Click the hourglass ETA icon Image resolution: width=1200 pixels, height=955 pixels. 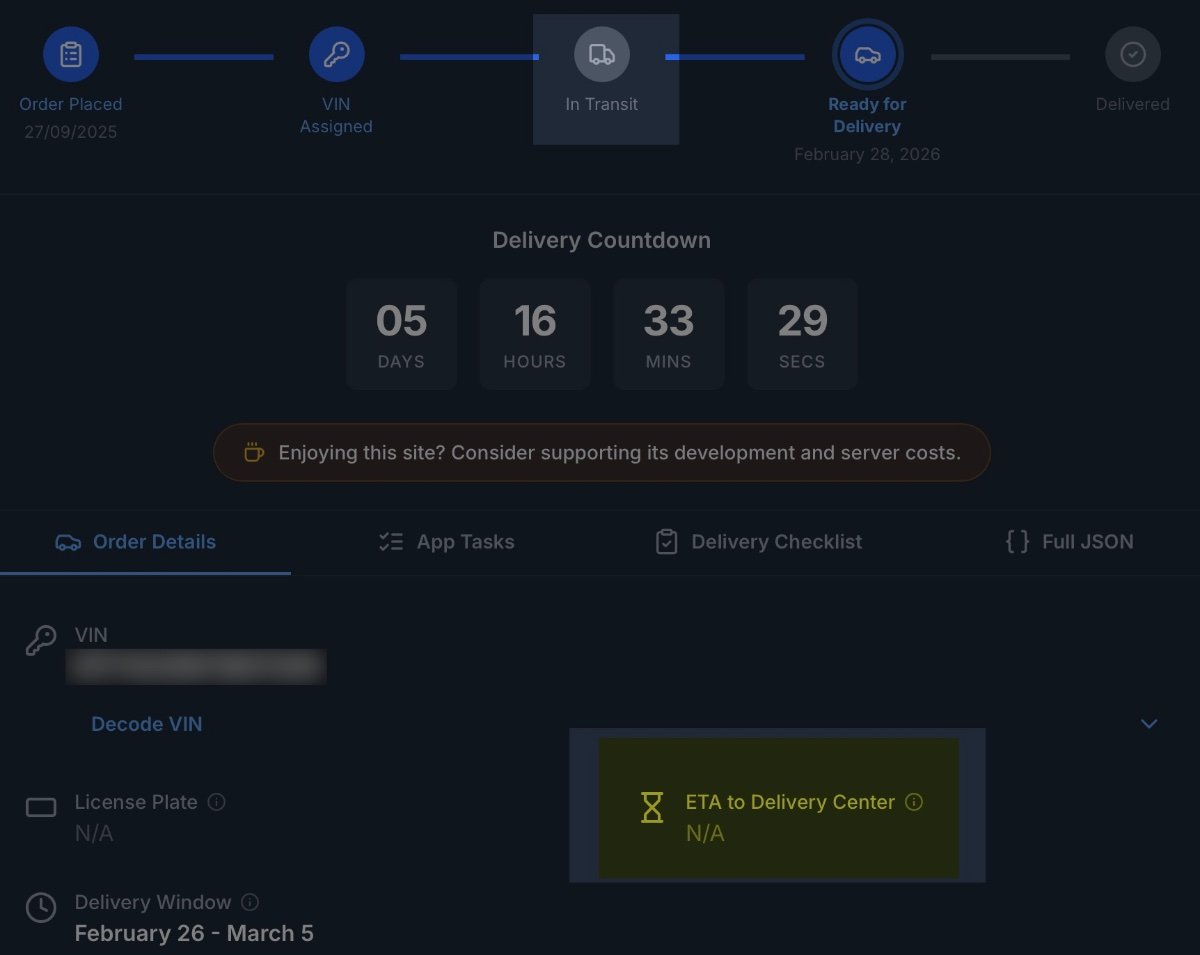[652, 807]
